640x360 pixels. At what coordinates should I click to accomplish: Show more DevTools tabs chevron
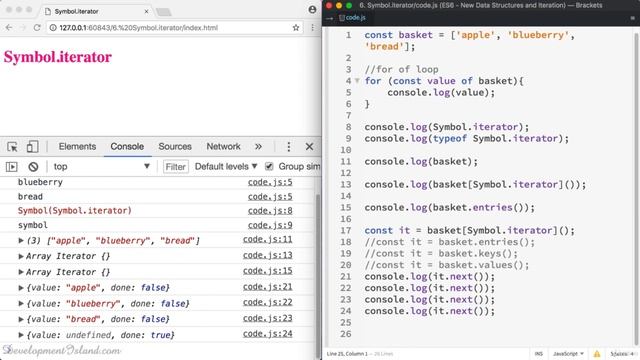(258, 147)
